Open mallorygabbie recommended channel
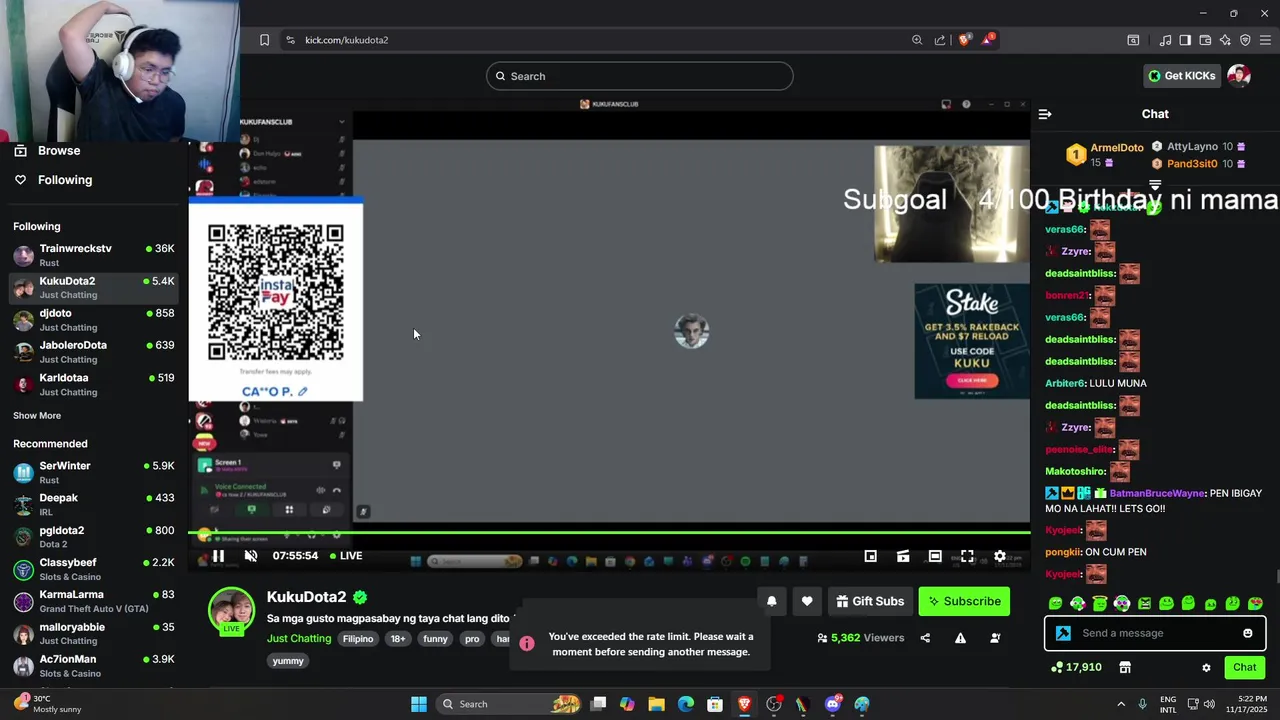 [94, 633]
